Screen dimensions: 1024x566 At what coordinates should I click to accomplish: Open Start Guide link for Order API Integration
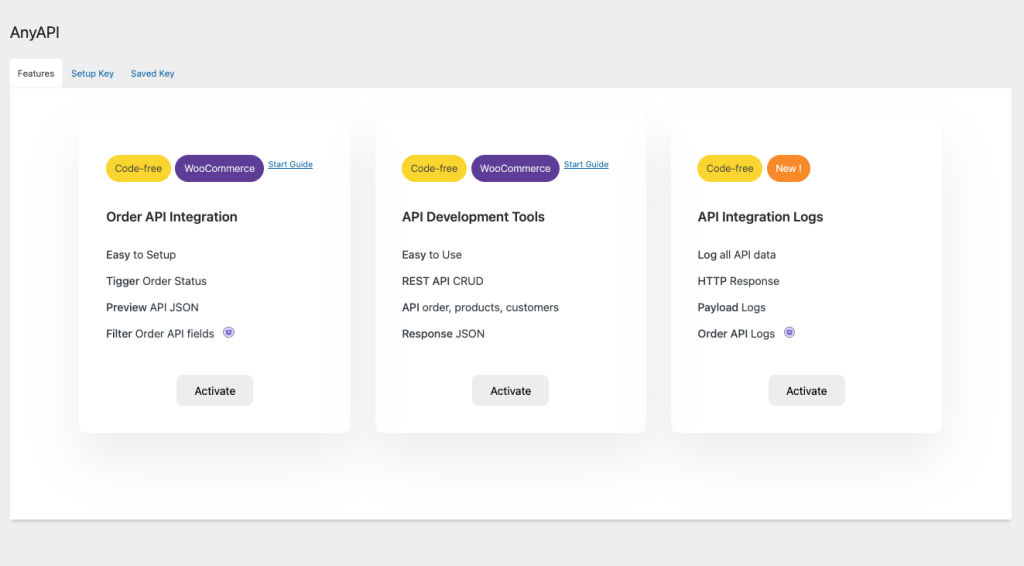[x=290, y=165]
